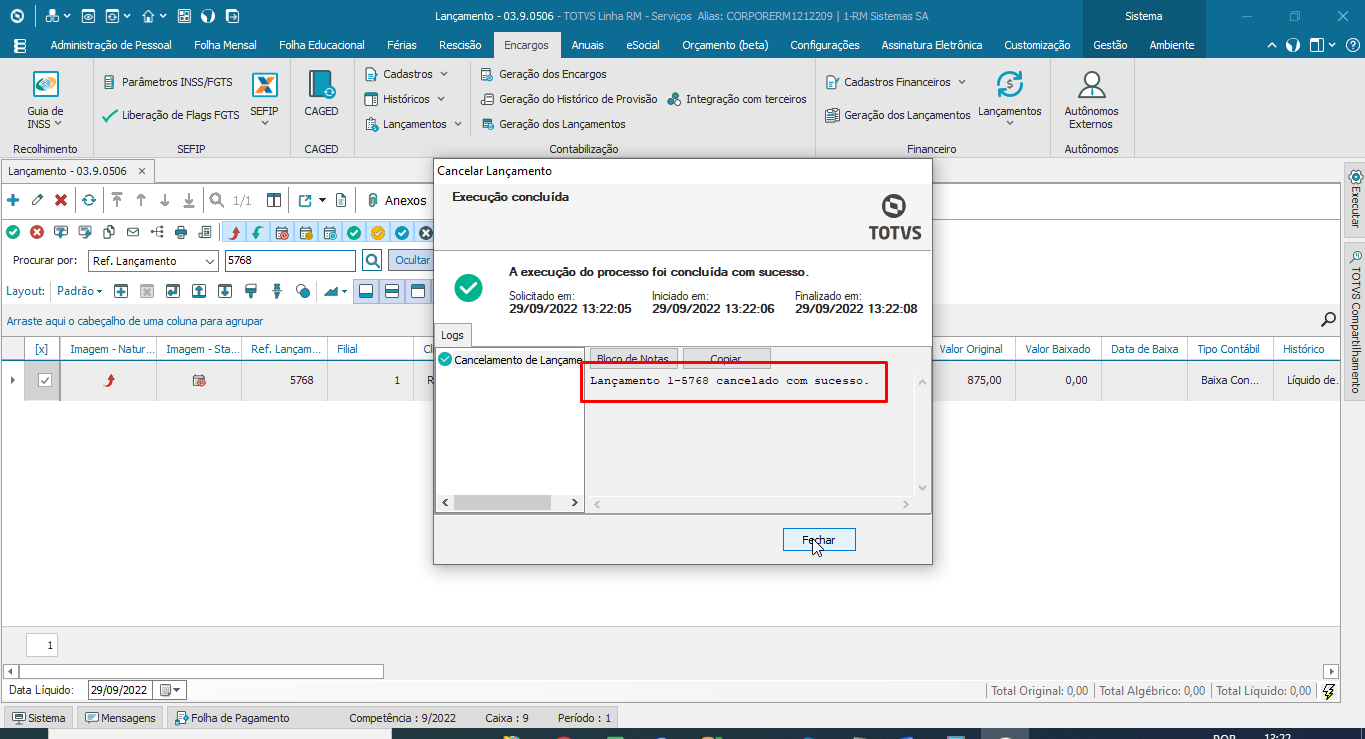Click the red circle X toolbar icon
The width and height of the screenshot is (1365, 739).
pyautogui.click(x=37, y=232)
